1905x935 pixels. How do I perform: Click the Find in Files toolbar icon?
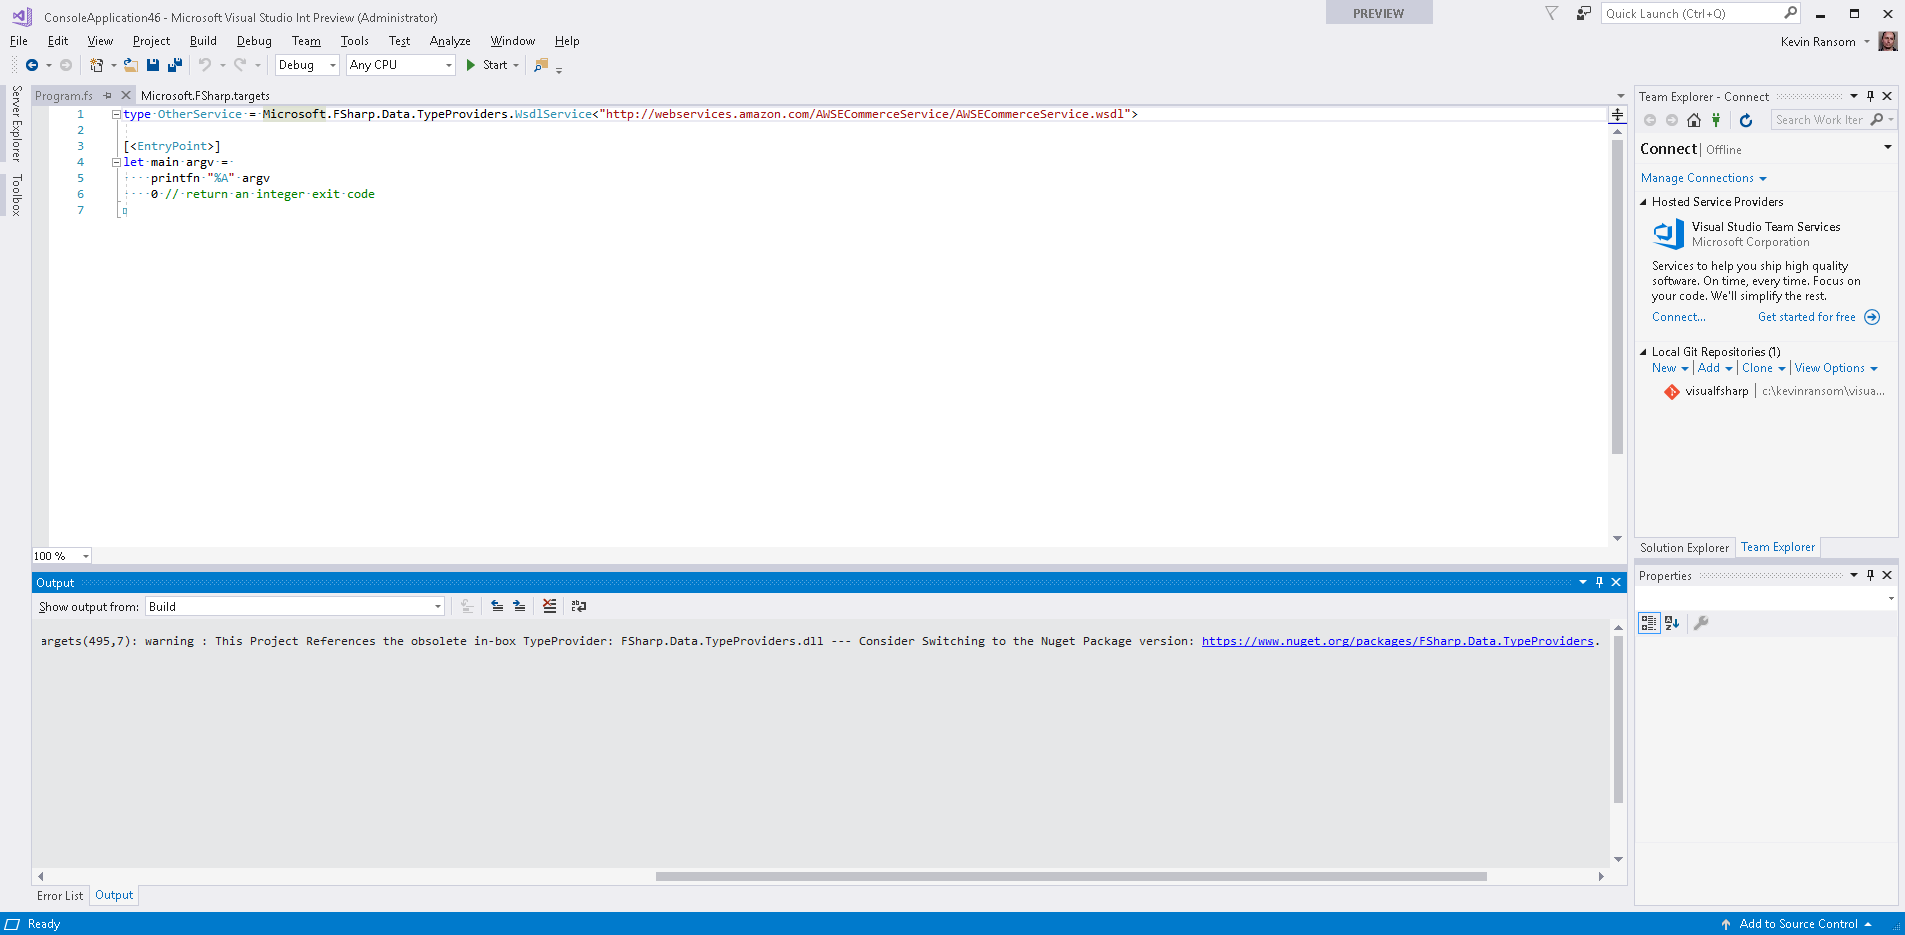coord(541,65)
